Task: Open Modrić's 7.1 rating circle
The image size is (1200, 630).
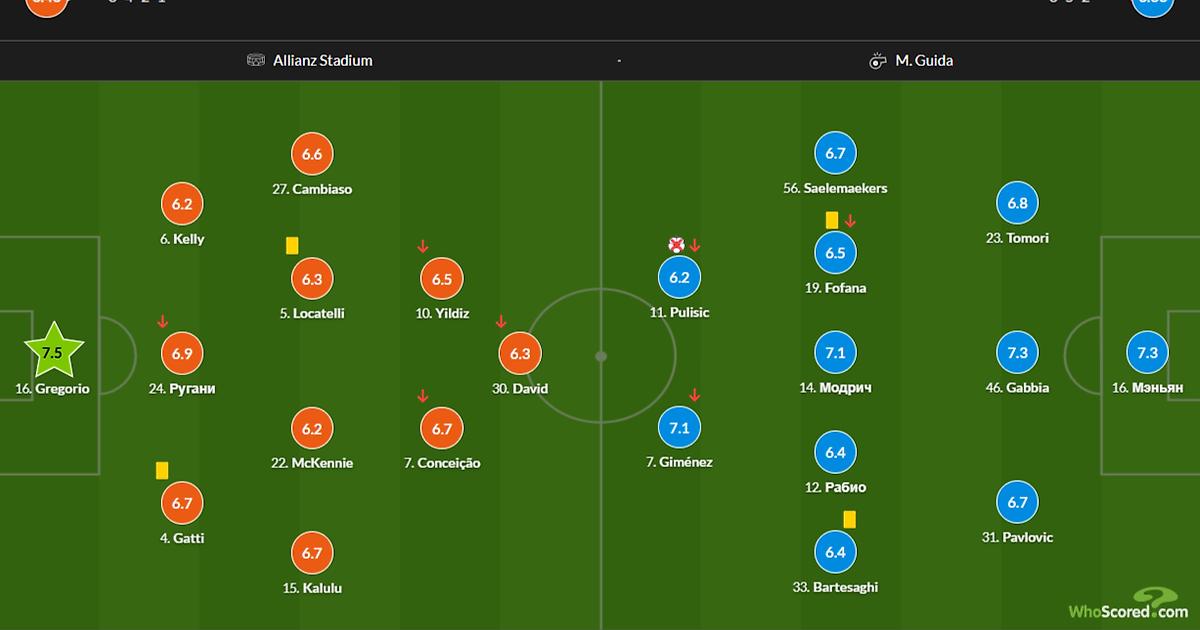Action: click(836, 353)
